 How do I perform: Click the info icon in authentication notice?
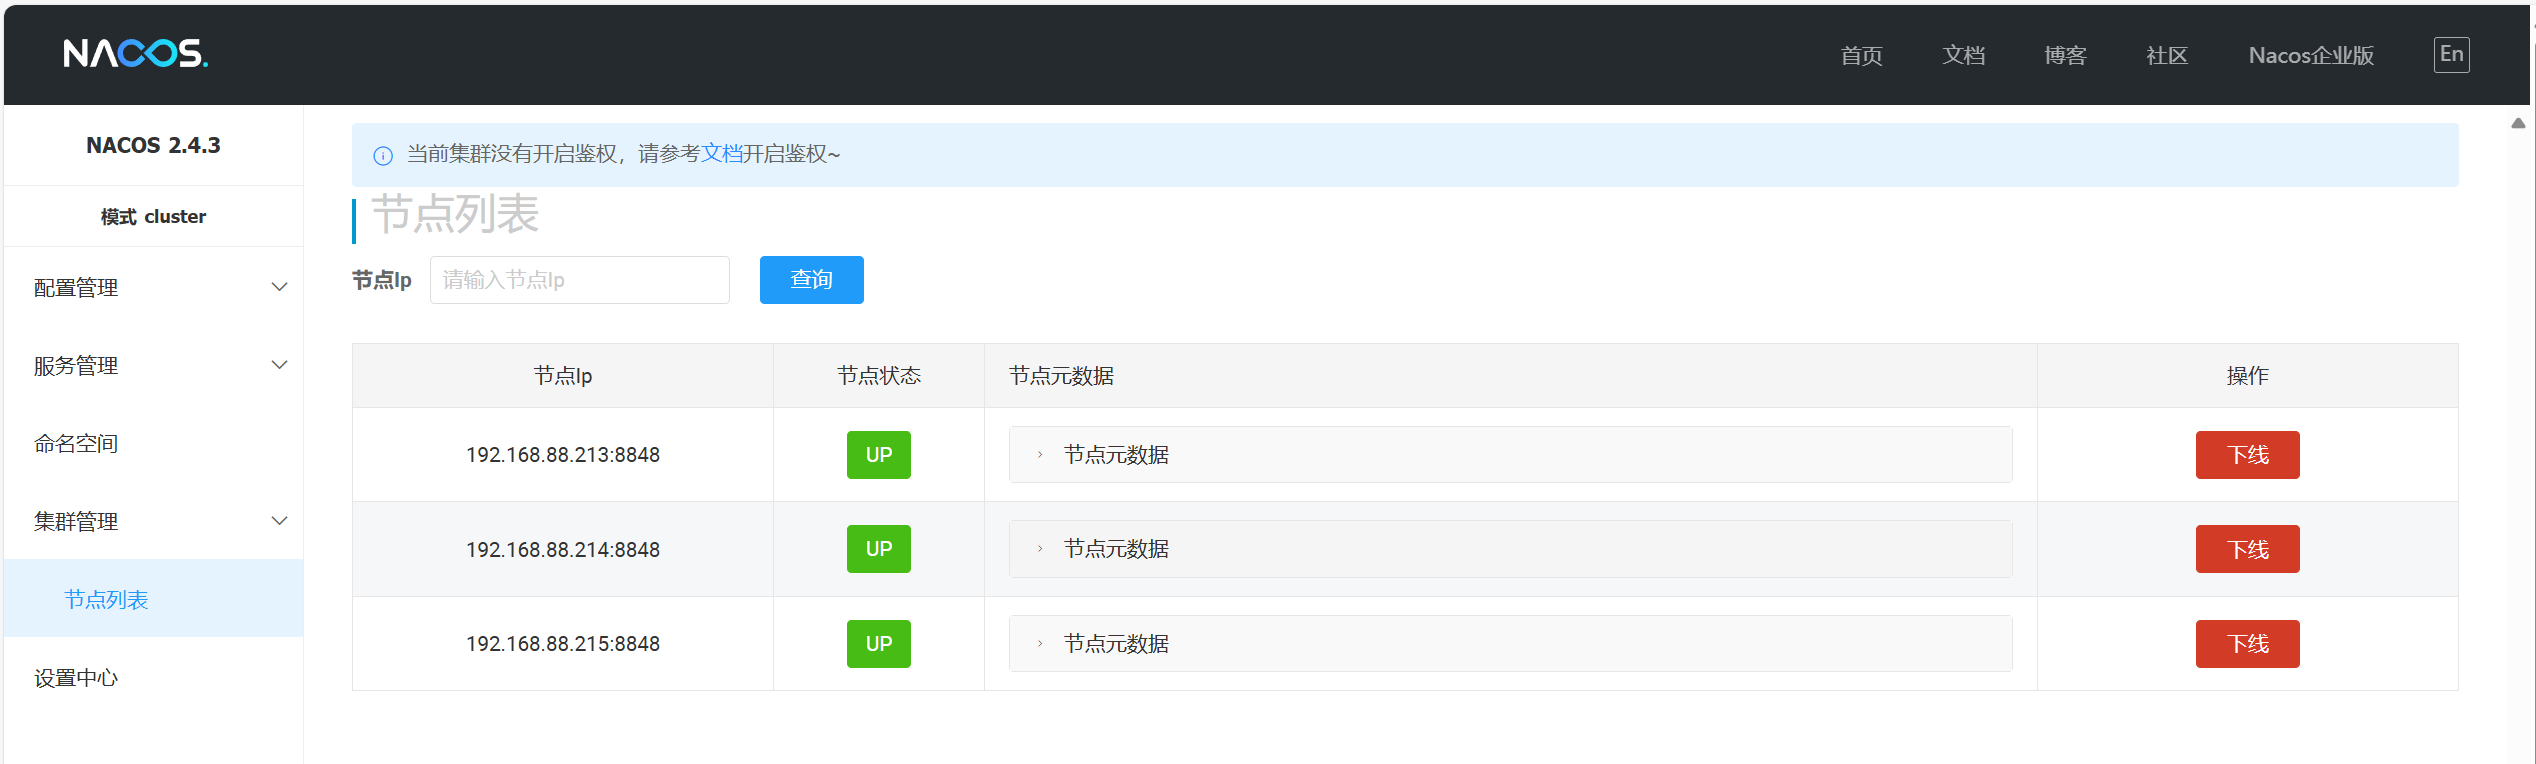pos(383,155)
